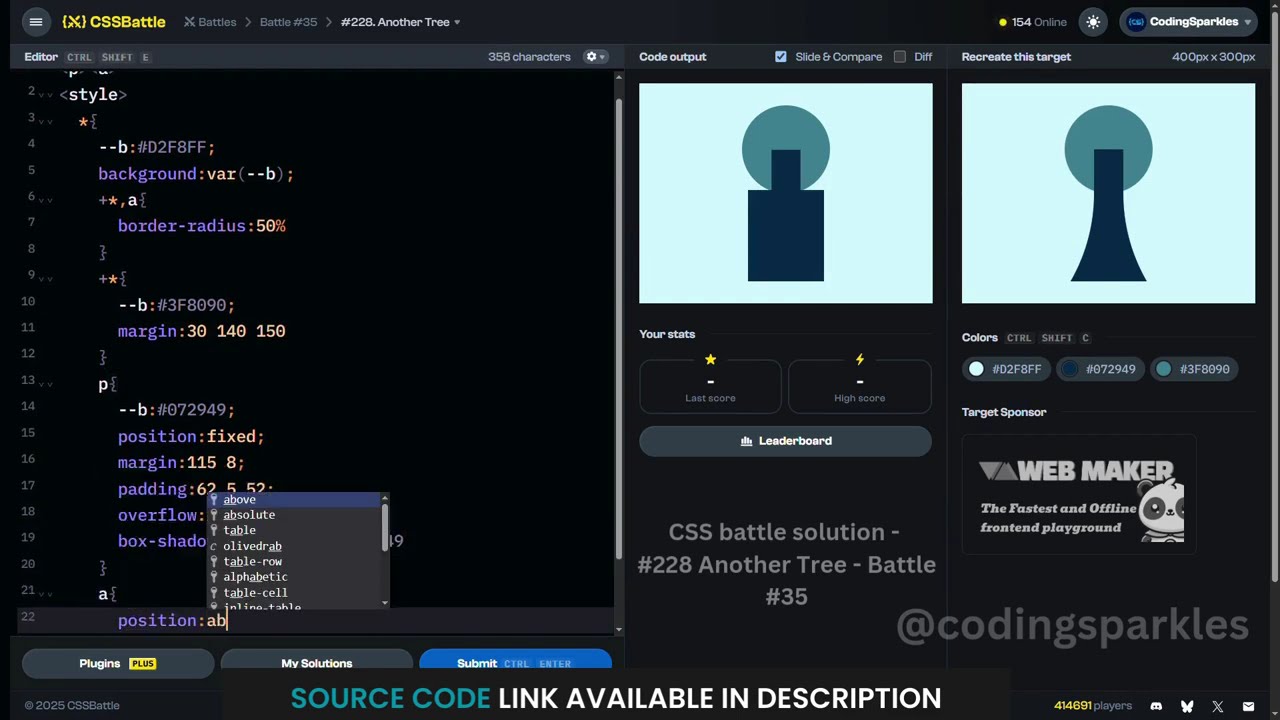The image size is (1280, 720).
Task: Click the code output preview image
Action: [x=786, y=193]
